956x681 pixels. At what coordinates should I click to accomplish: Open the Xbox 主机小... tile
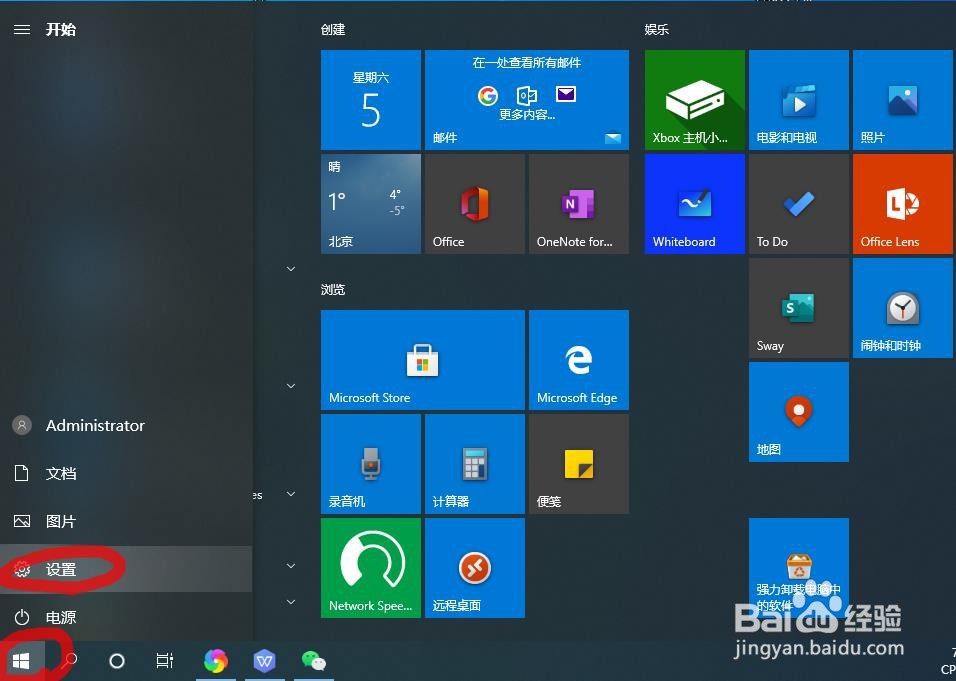(694, 100)
